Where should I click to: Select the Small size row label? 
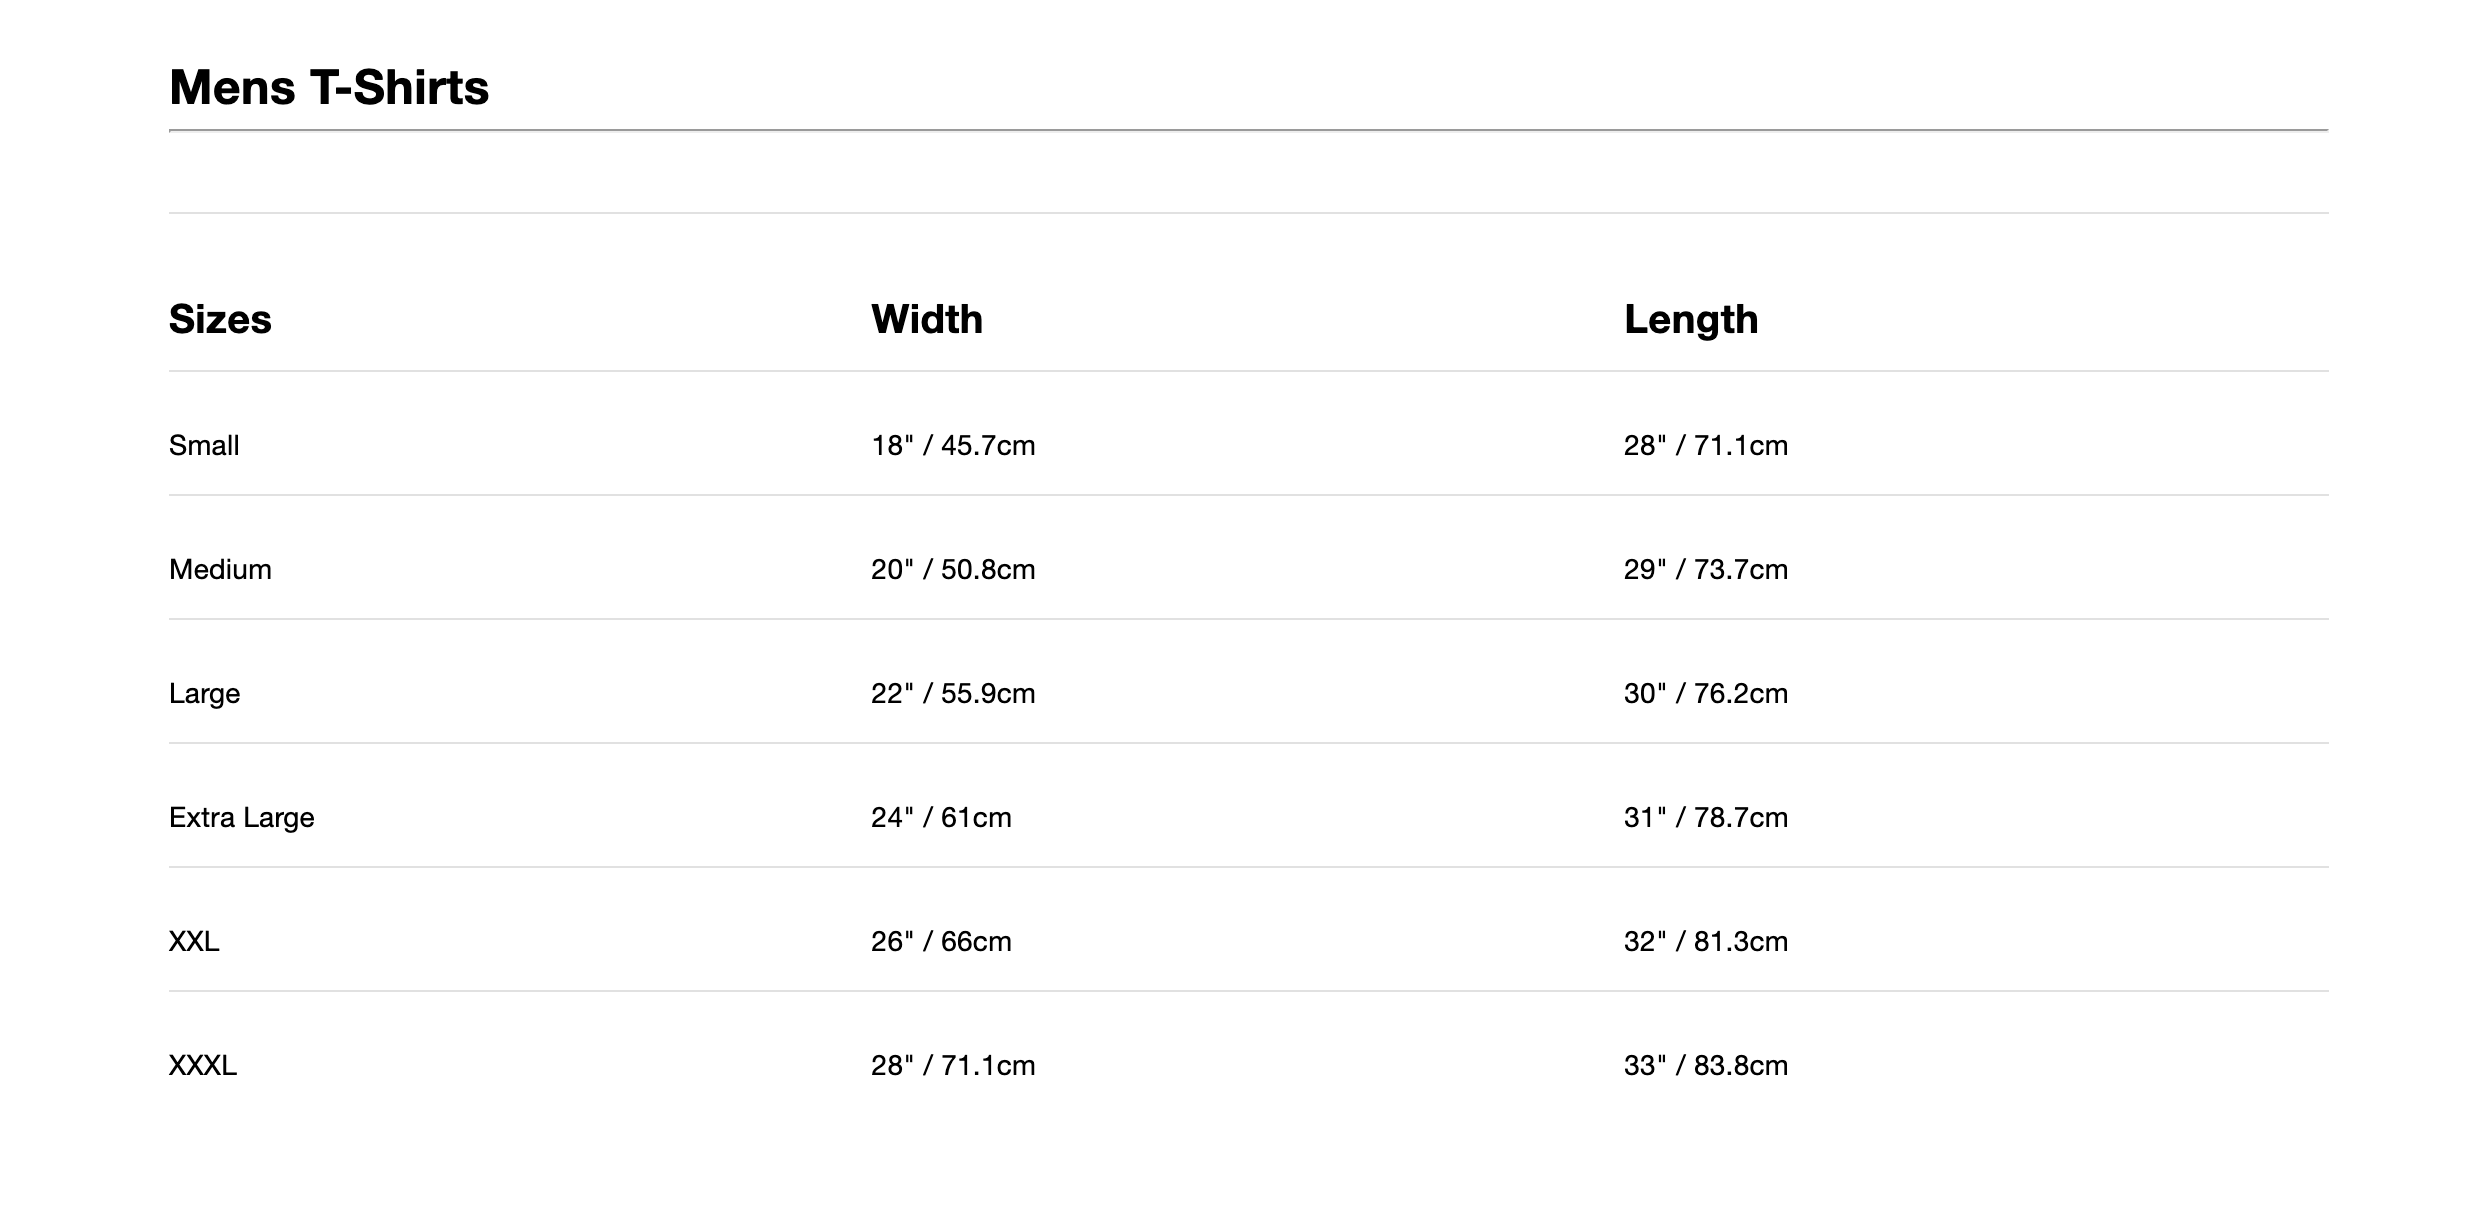(204, 446)
